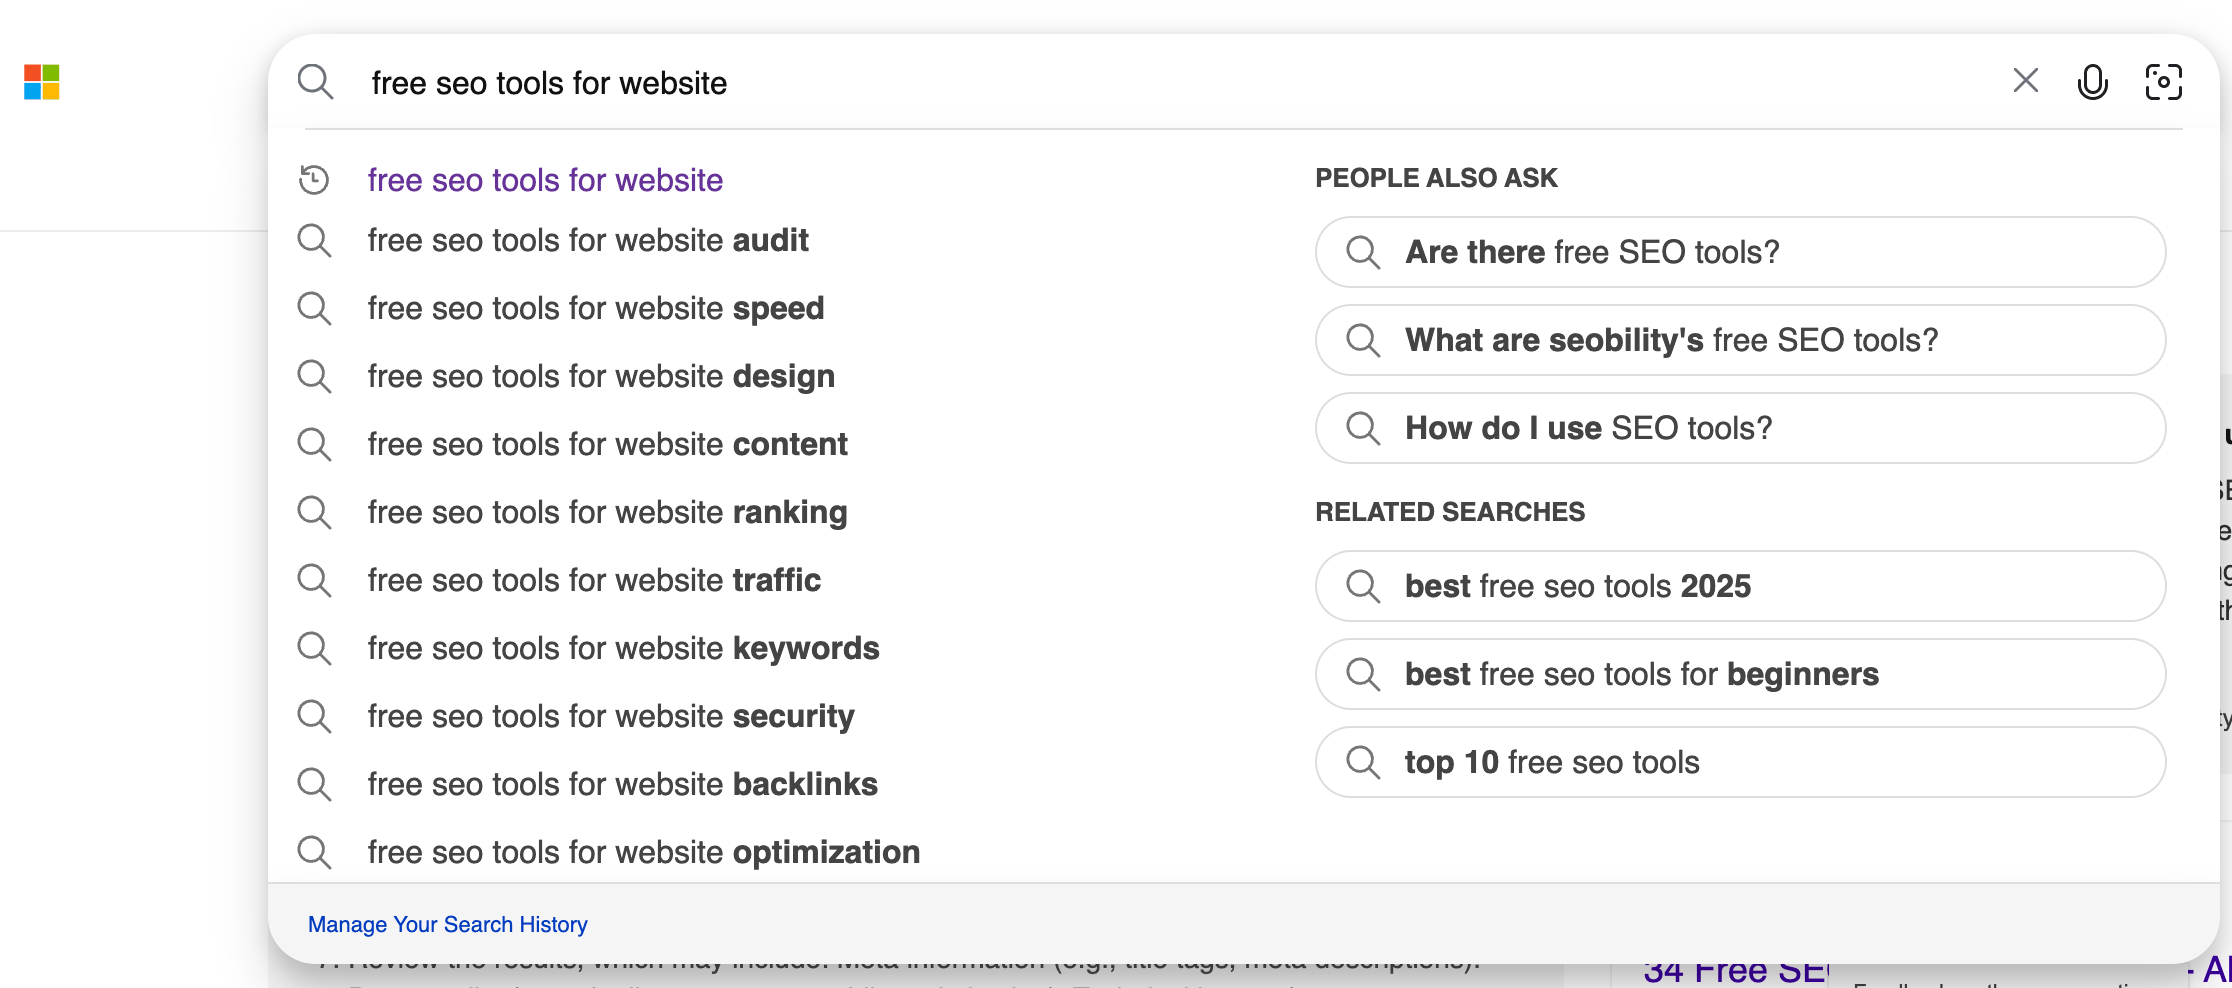Click magnifier icon in seobility question pill
The width and height of the screenshot is (2232, 988).
[x=1363, y=340]
